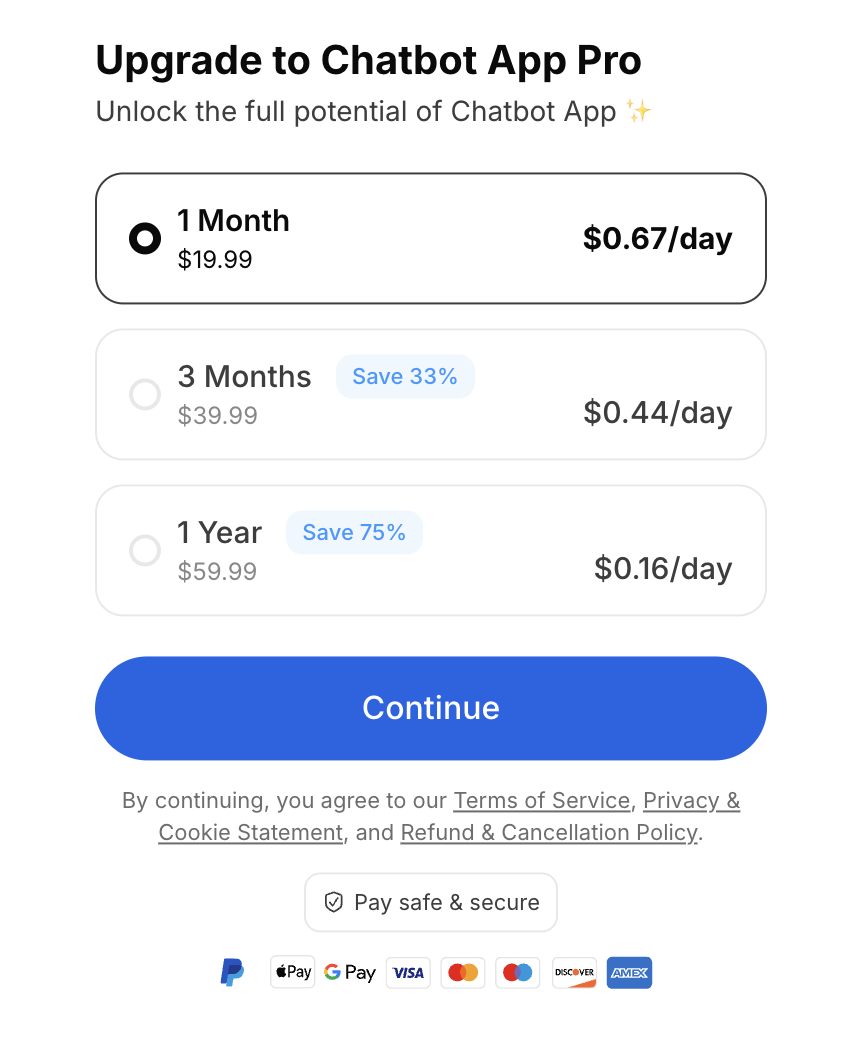Click the Google Pay icon

[x=350, y=972]
